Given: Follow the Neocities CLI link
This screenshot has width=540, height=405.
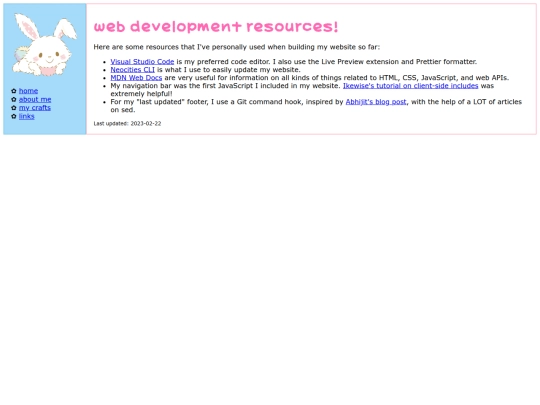Looking at the screenshot, I should coord(132,70).
